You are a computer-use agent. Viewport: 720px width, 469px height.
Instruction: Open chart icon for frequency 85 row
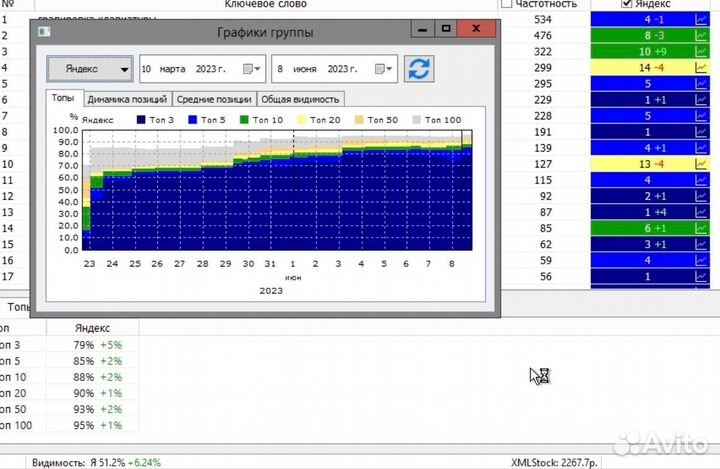pos(701,228)
